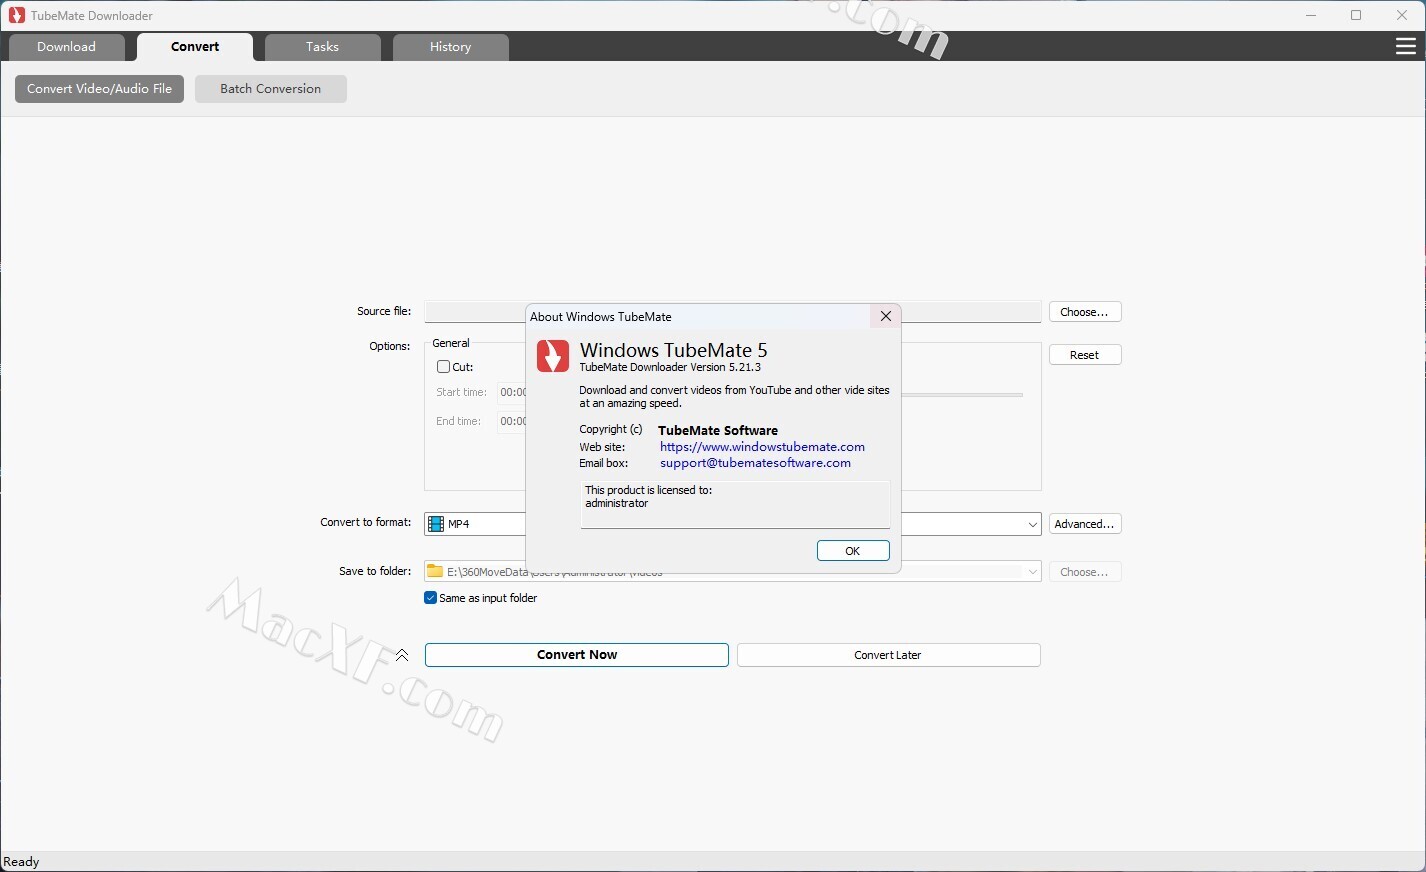The height and width of the screenshot is (872, 1426).
Task: Click Choose... for source file
Action: click(x=1085, y=312)
